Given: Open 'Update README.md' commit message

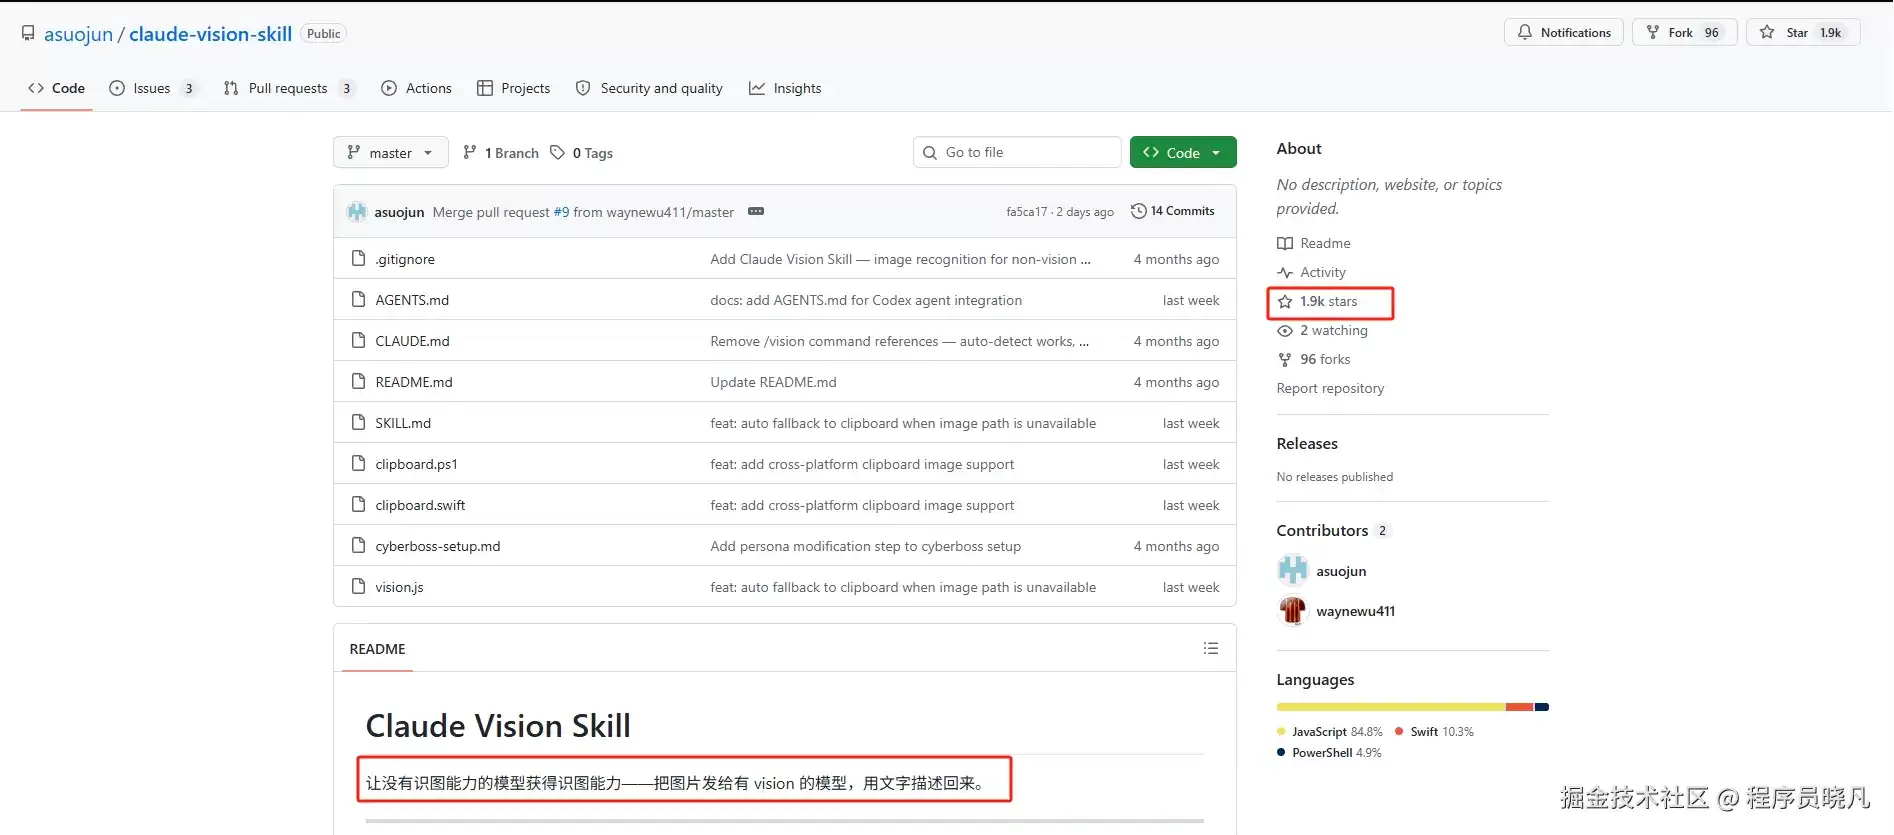Looking at the screenshot, I should tap(773, 382).
